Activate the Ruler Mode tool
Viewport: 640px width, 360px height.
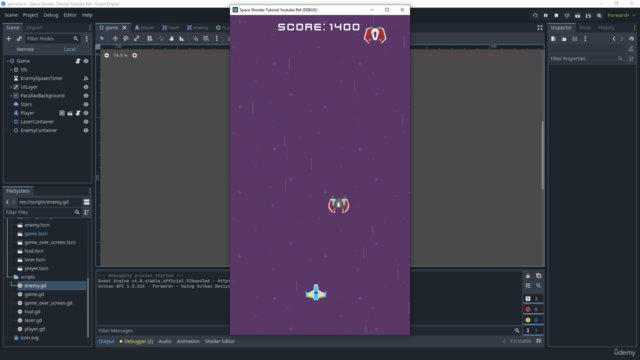[x=182, y=38]
